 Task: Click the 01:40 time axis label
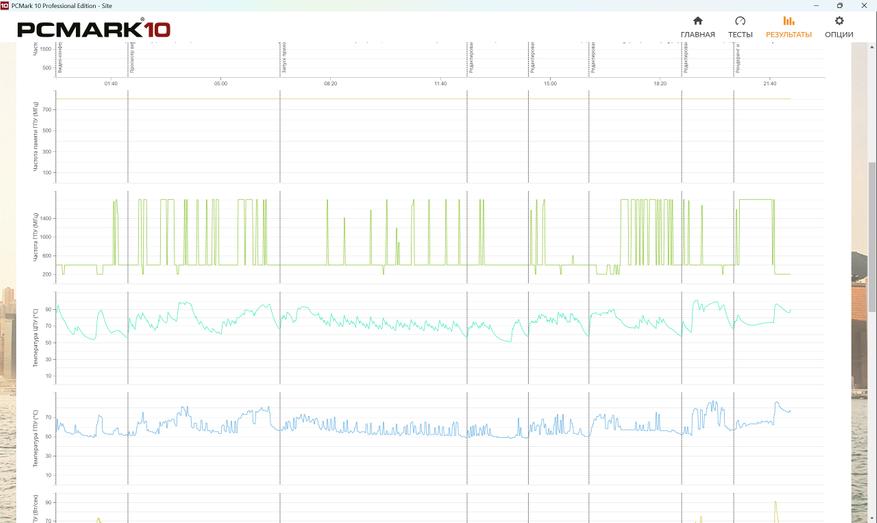(x=111, y=83)
